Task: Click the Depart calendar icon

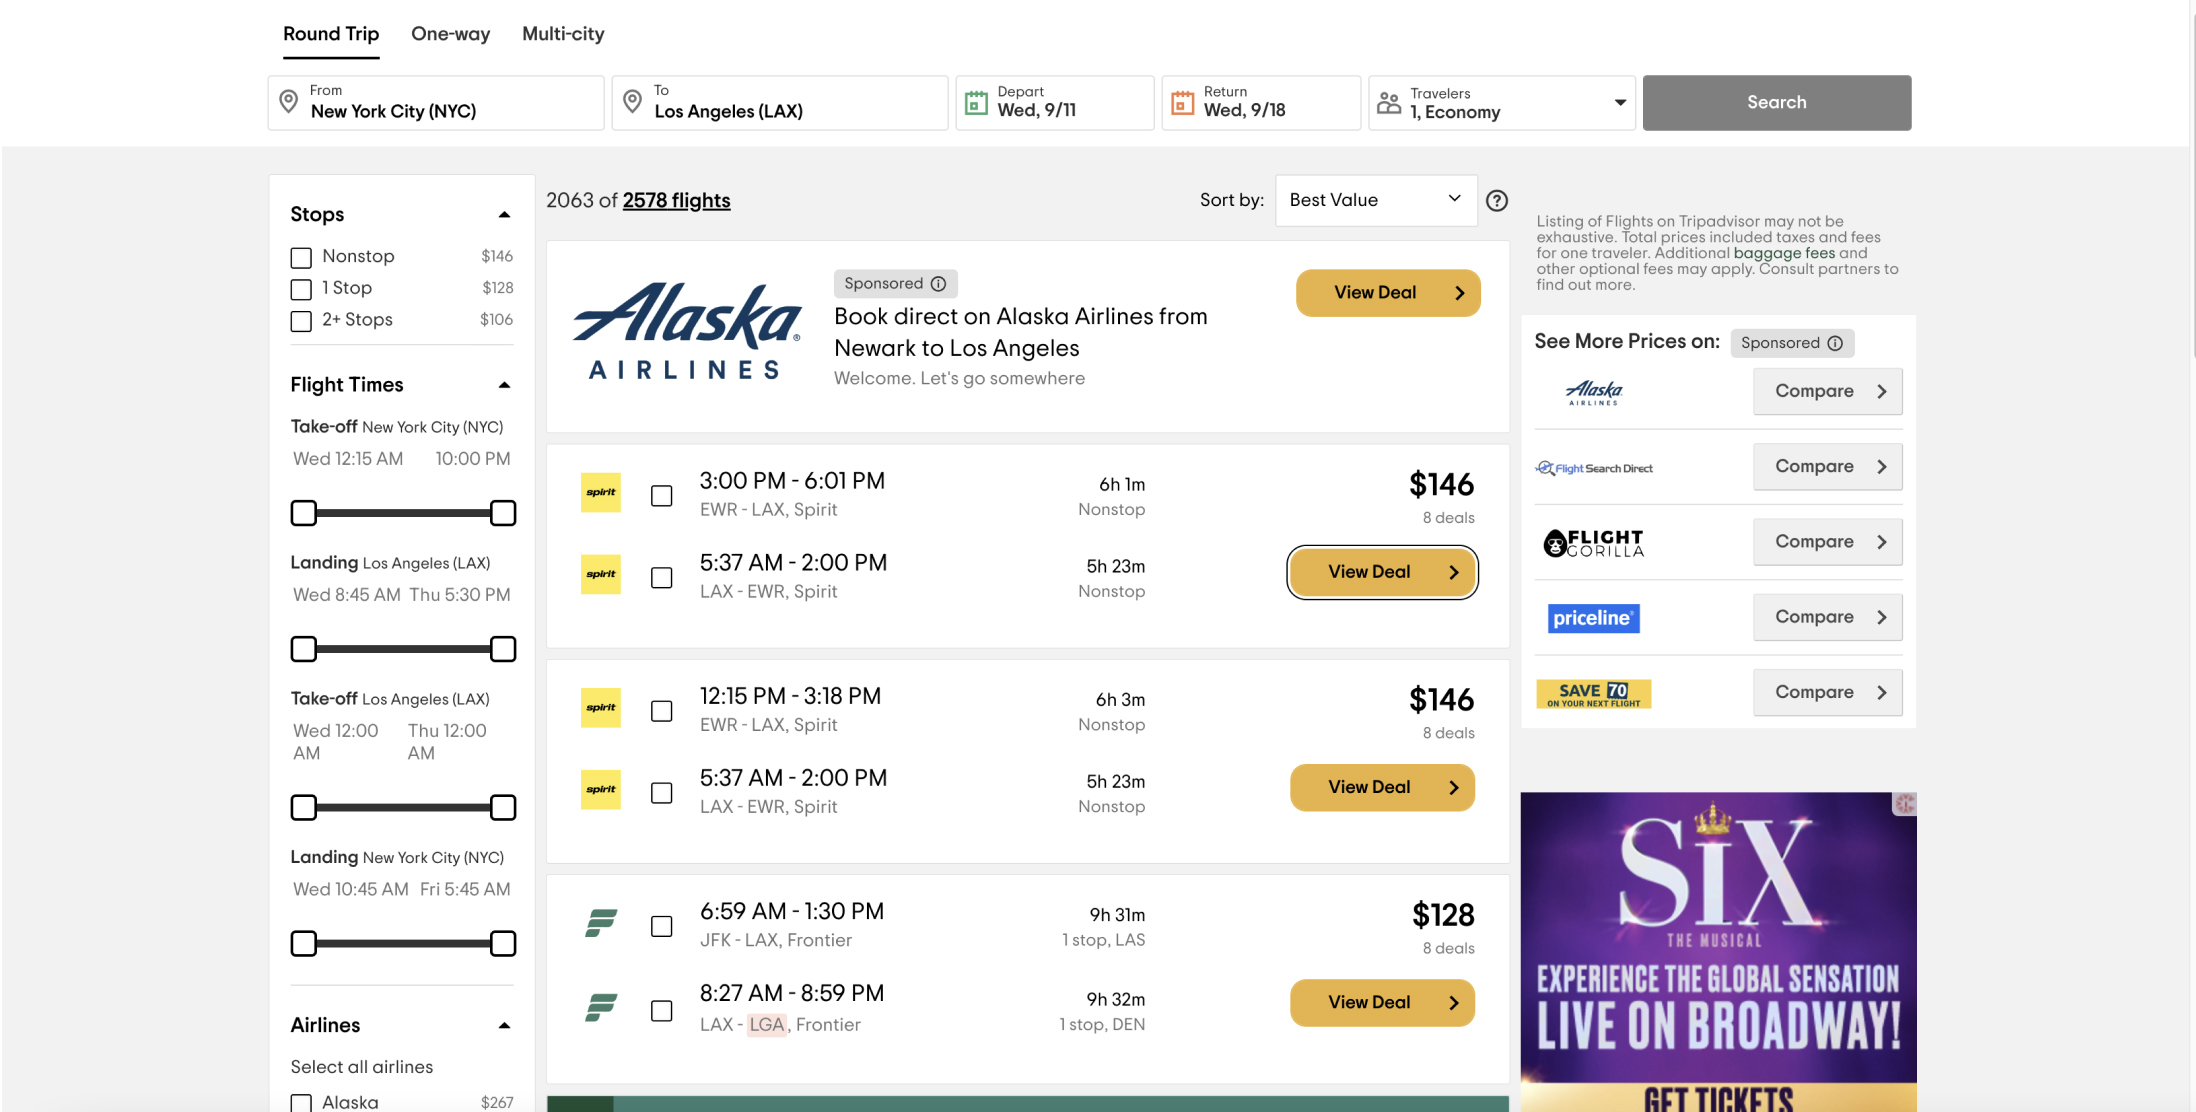Action: coord(976,102)
